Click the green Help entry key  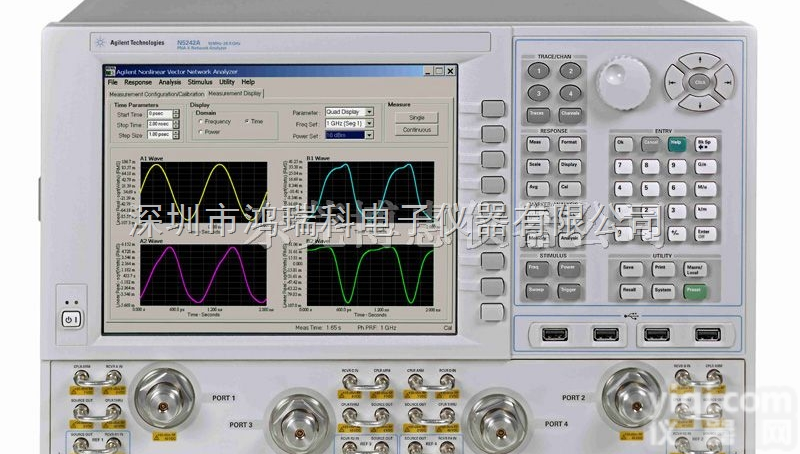(677, 144)
